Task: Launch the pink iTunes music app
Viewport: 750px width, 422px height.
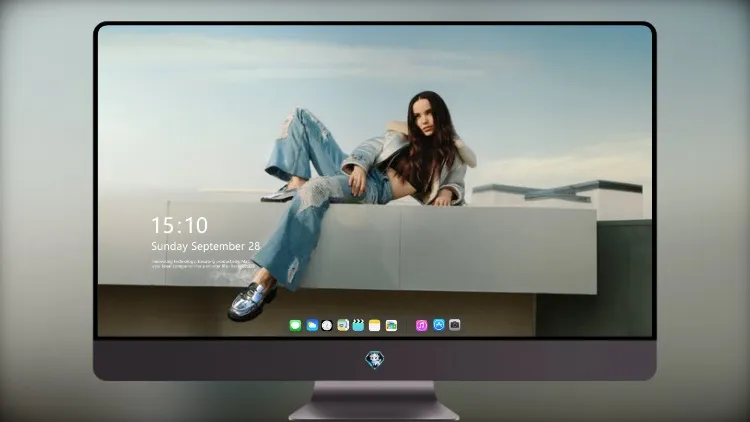Action: pos(421,325)
